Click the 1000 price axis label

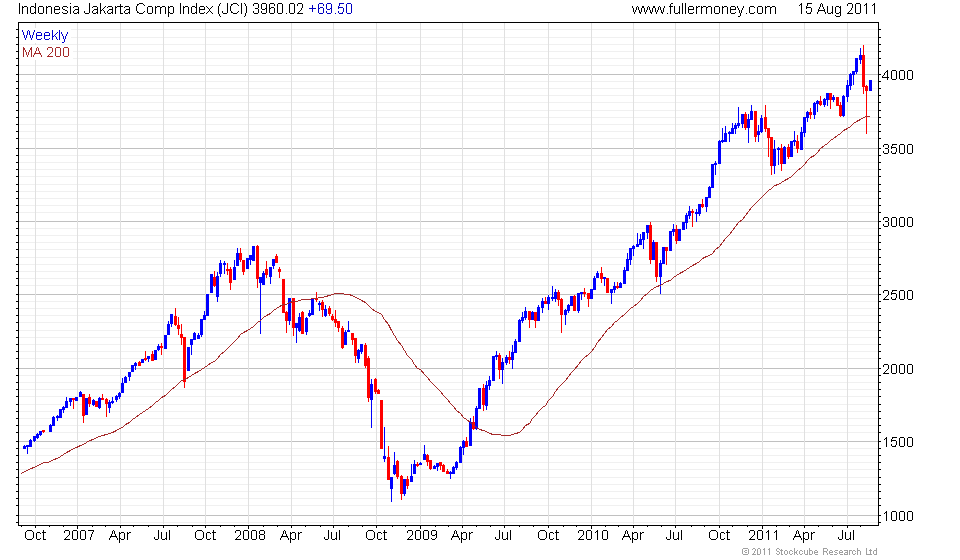pyautogui.click(x=898, y=517)
